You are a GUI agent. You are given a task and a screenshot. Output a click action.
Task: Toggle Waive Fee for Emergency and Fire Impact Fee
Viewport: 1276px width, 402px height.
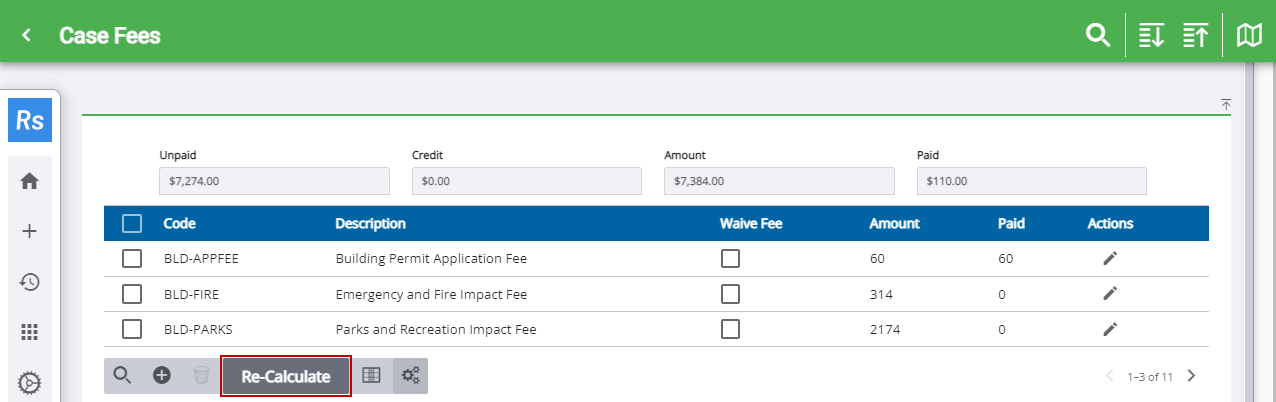[731, 294]
